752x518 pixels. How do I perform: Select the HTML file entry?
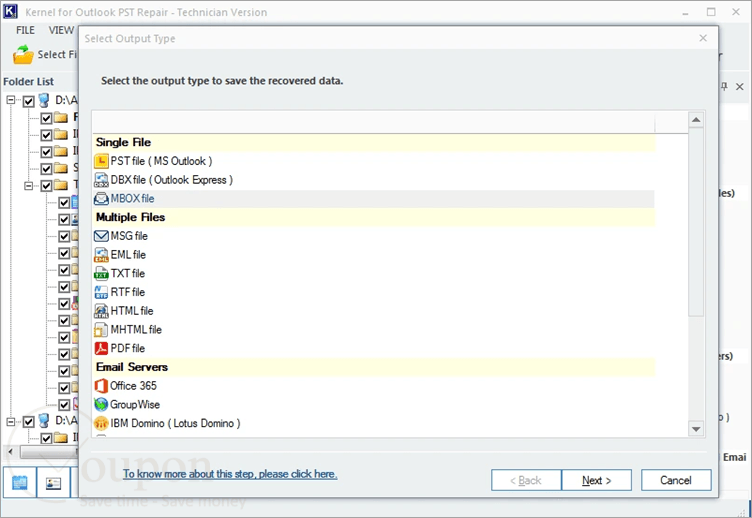click(132, 311)
